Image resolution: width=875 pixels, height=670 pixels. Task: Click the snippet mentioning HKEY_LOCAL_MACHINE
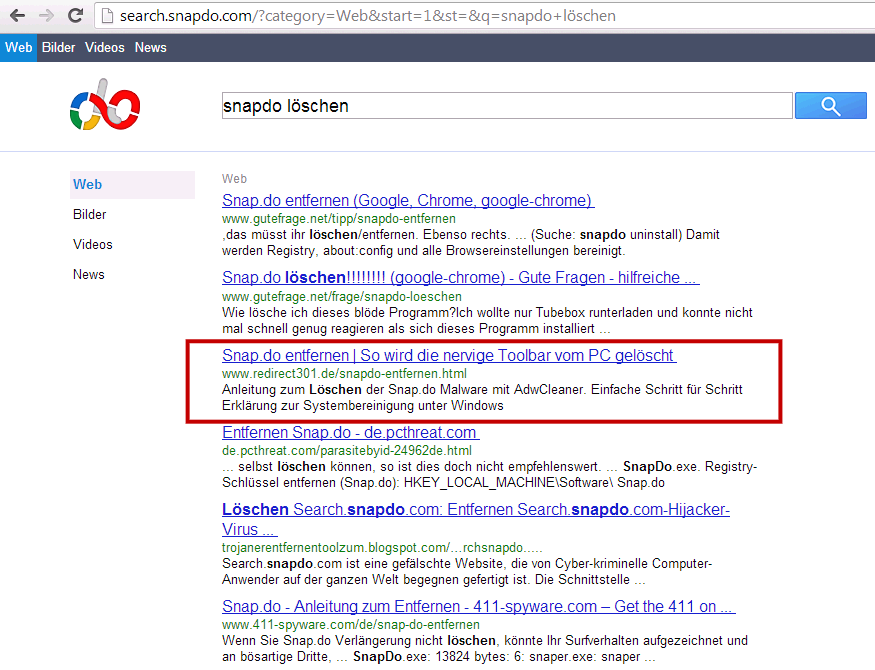tap(489, 474)
